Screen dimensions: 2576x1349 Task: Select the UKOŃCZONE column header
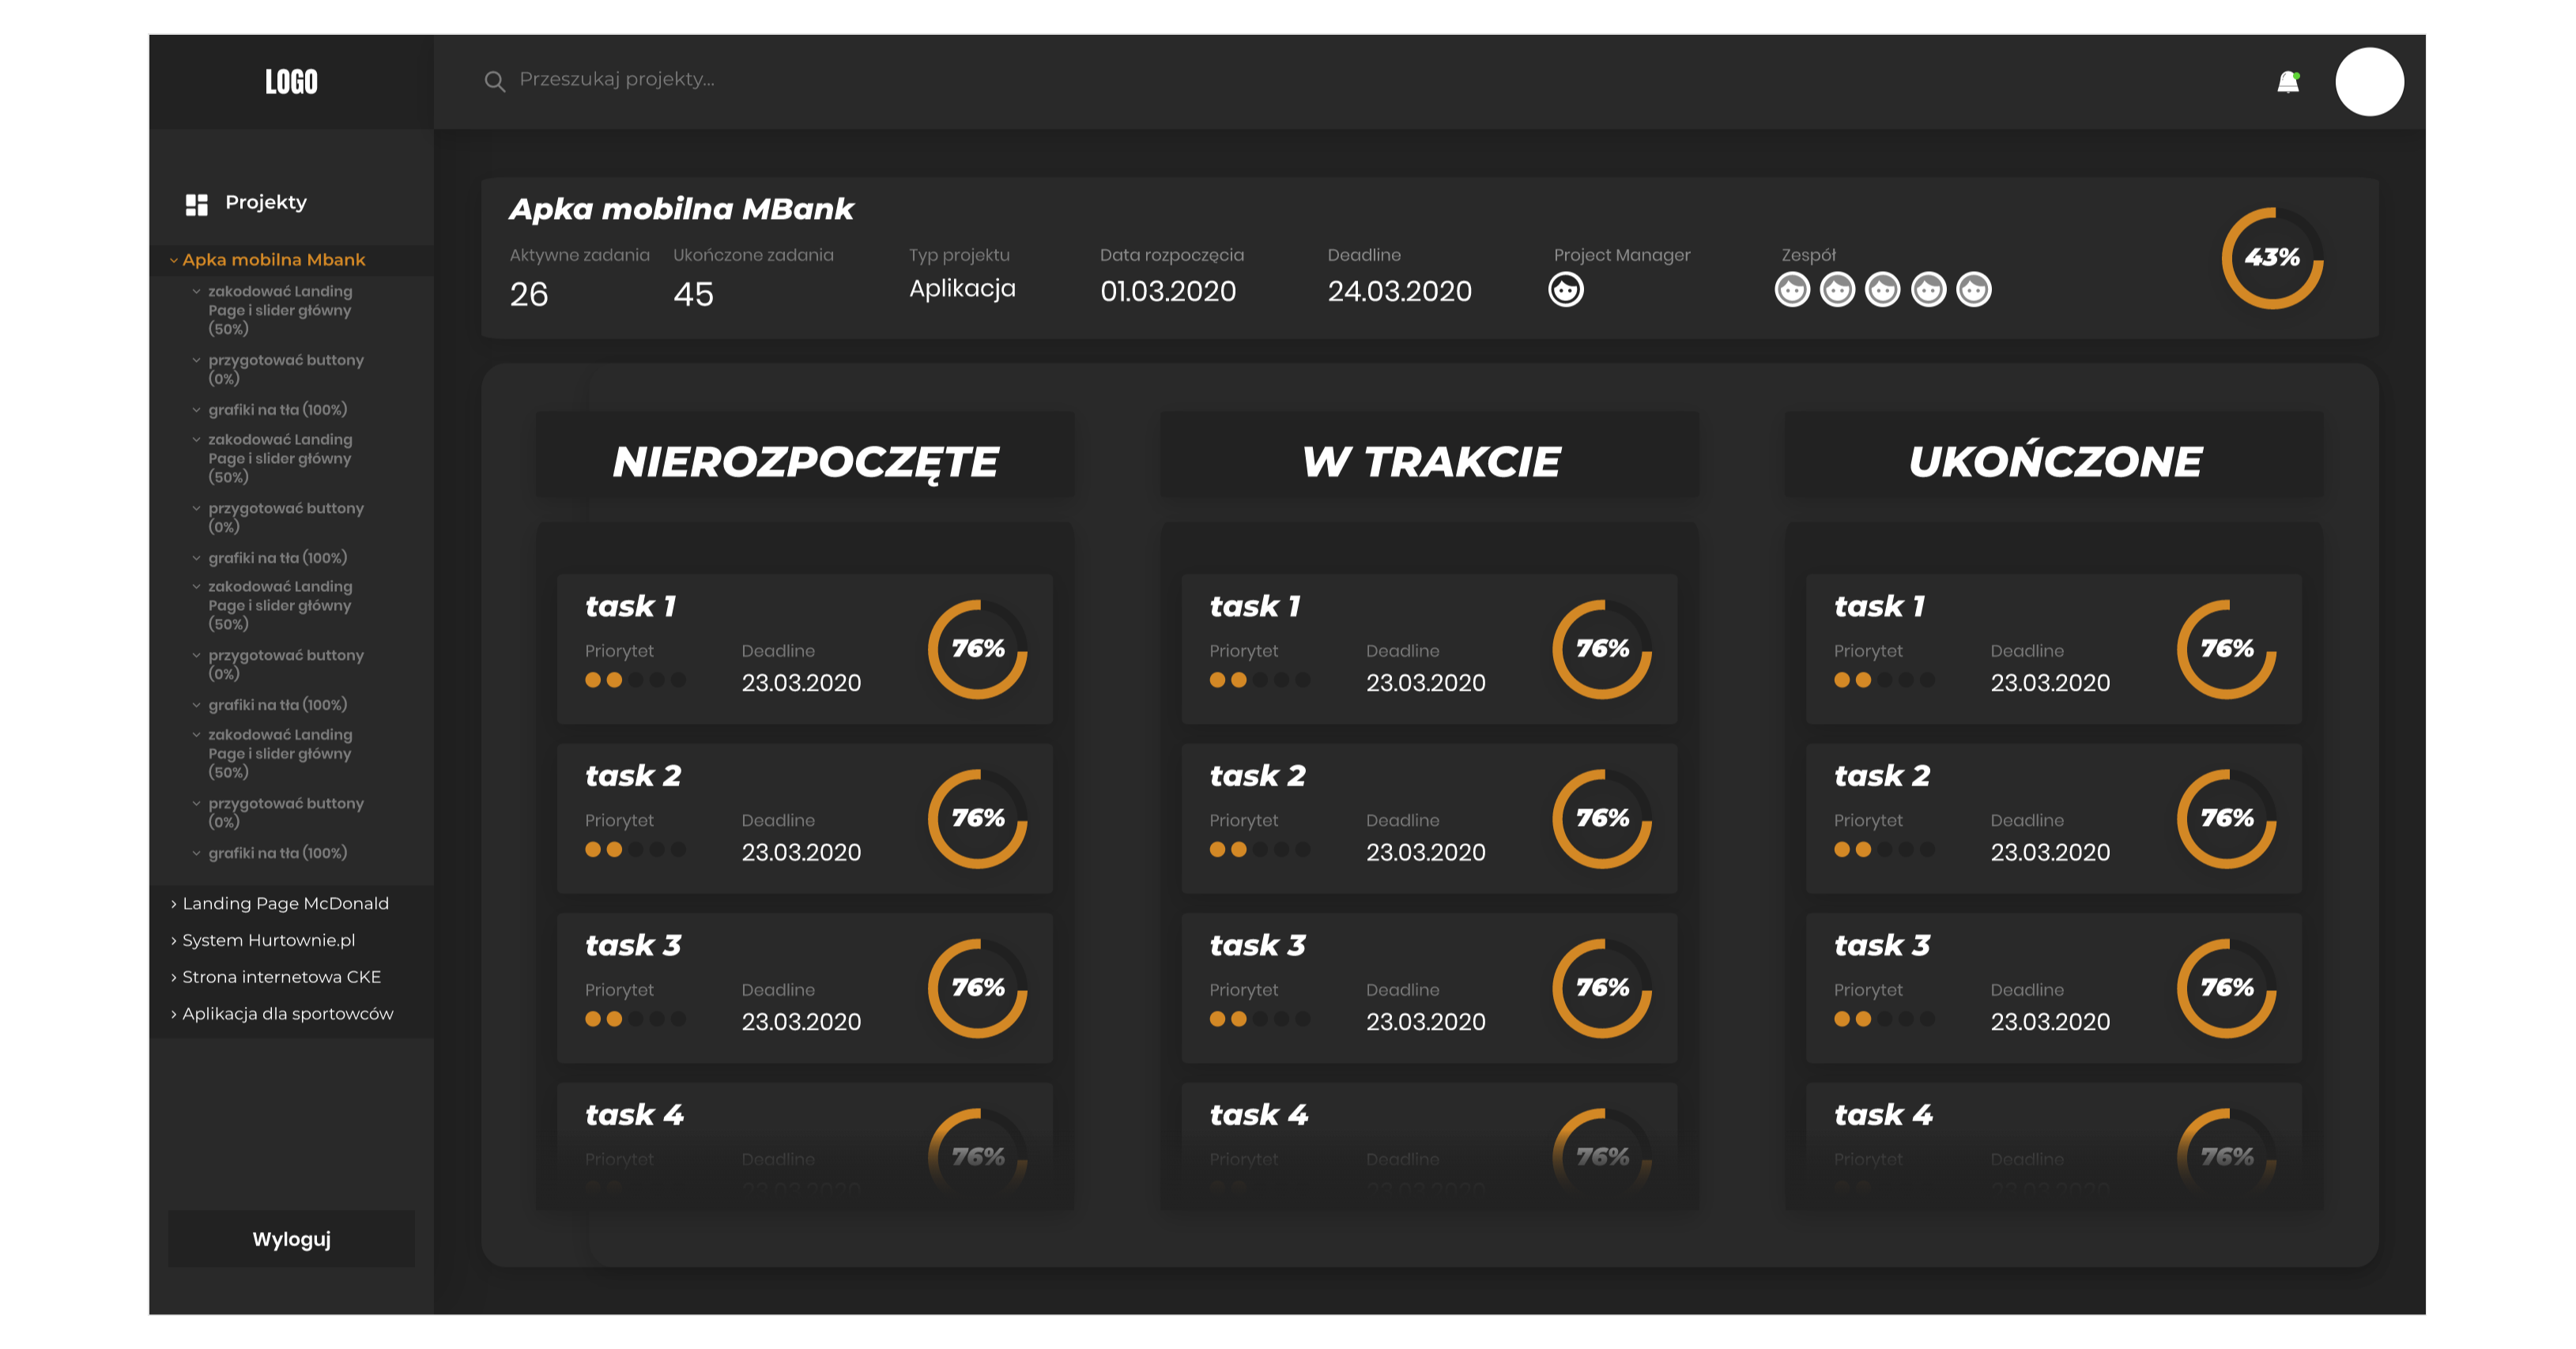[2054, 462]
